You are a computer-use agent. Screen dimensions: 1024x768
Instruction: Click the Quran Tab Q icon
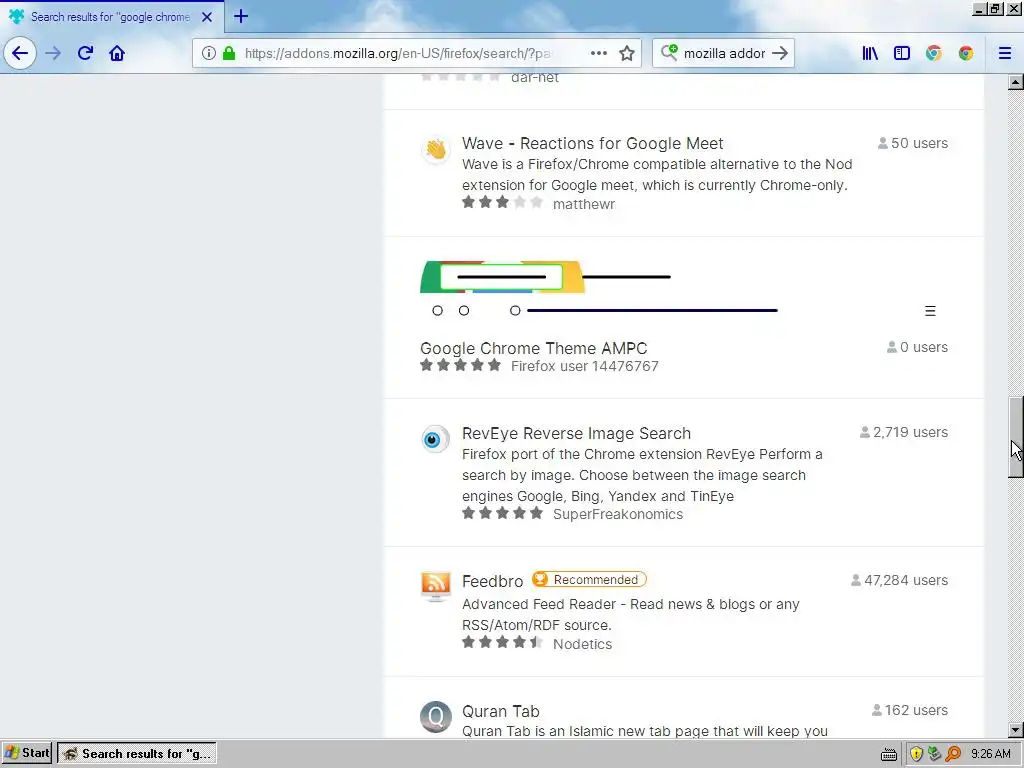point(436,717)
